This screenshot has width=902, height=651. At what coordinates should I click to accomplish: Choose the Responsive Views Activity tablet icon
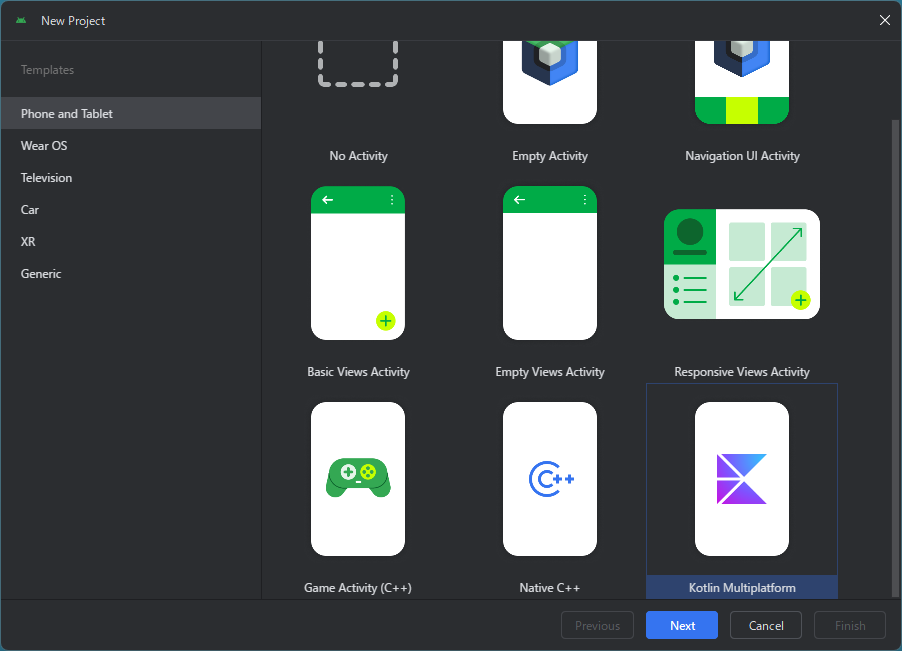[742, 264]
